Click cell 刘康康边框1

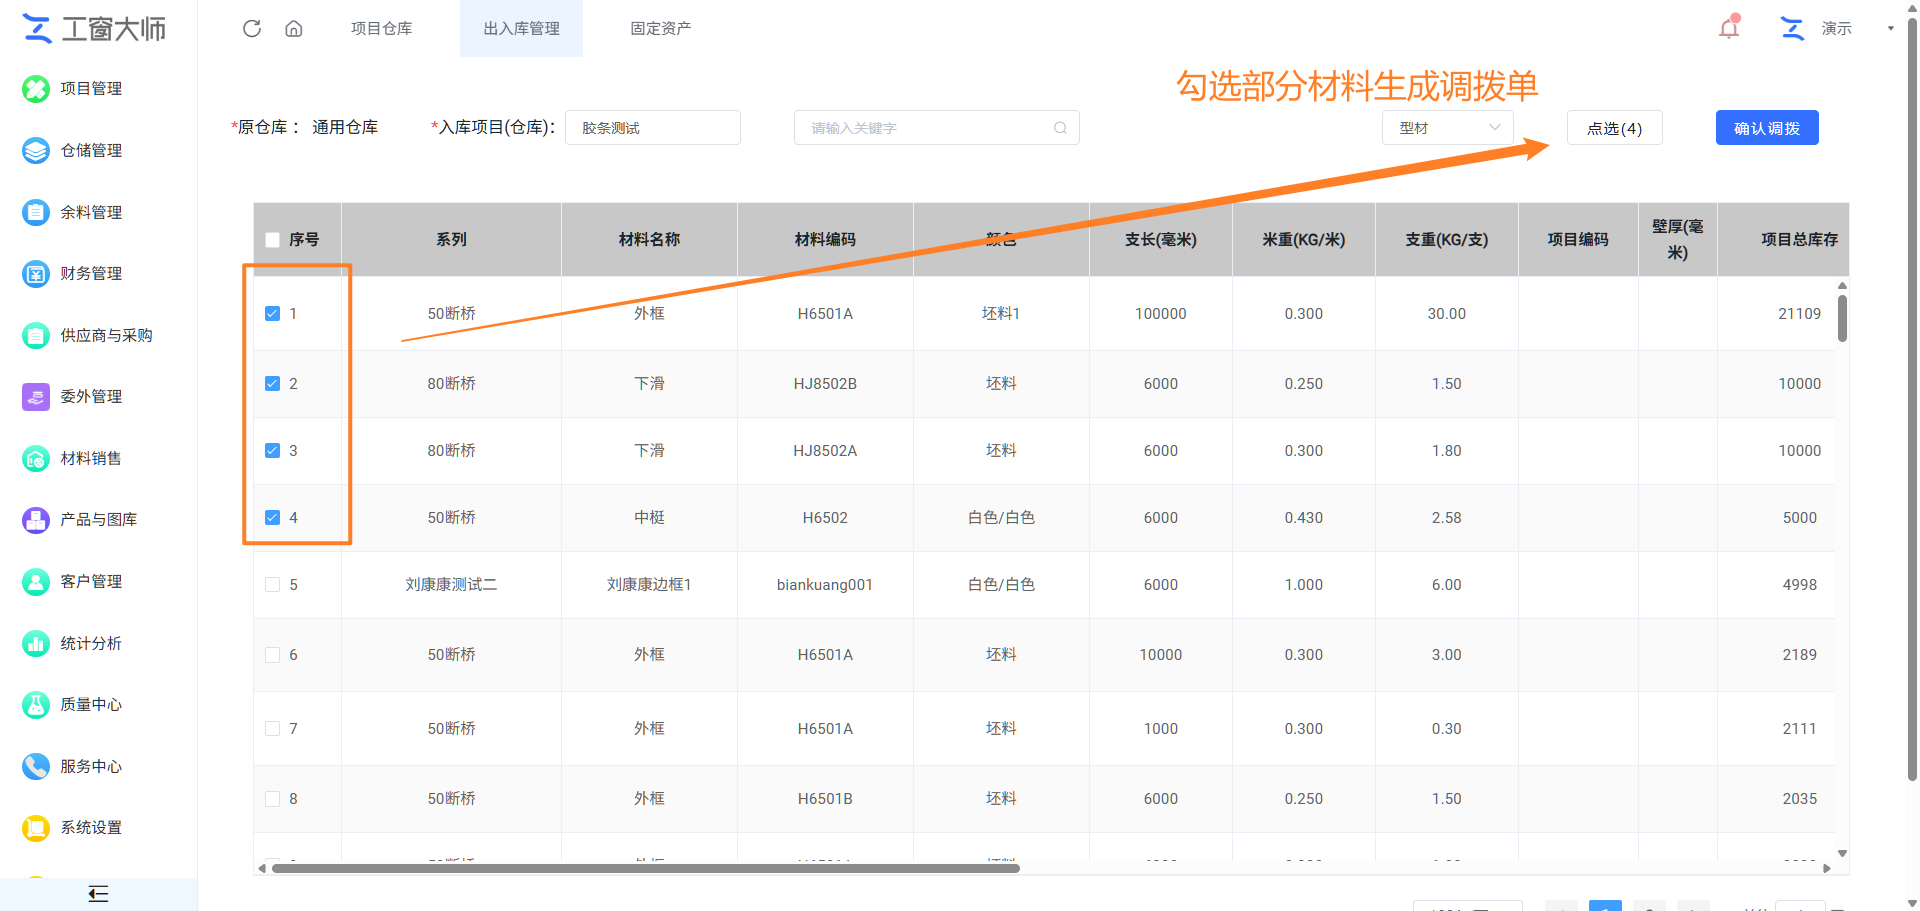[x=649, y=585]
